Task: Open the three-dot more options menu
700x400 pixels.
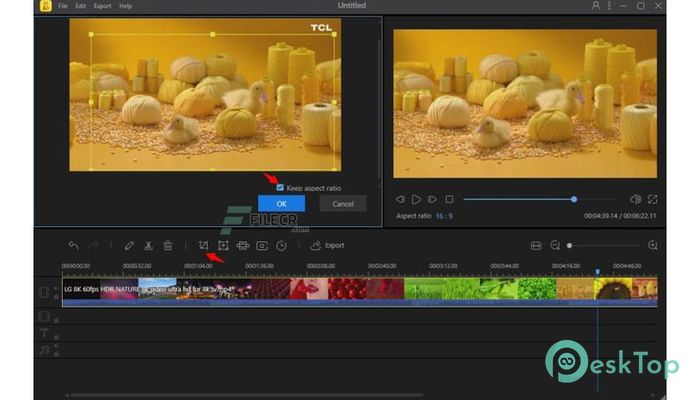Action: pyautogui.click(x=609, y=5)
